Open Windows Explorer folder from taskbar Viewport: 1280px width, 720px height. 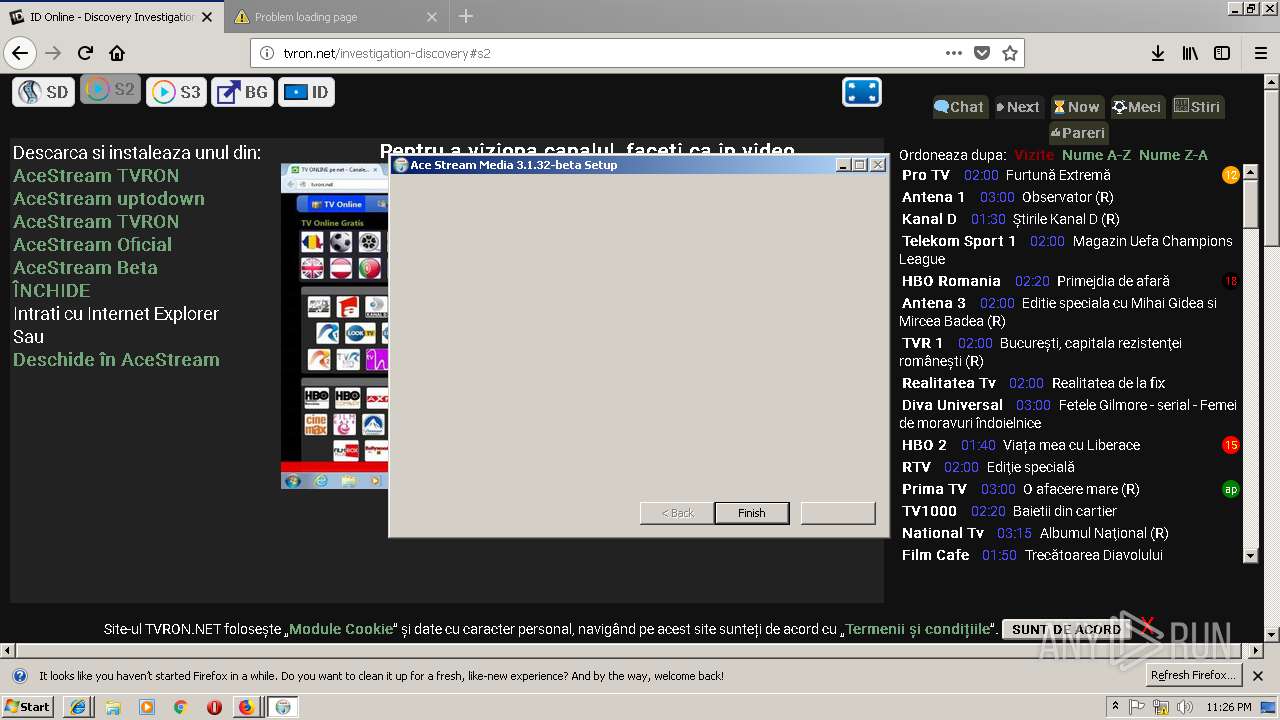point(112,707)
